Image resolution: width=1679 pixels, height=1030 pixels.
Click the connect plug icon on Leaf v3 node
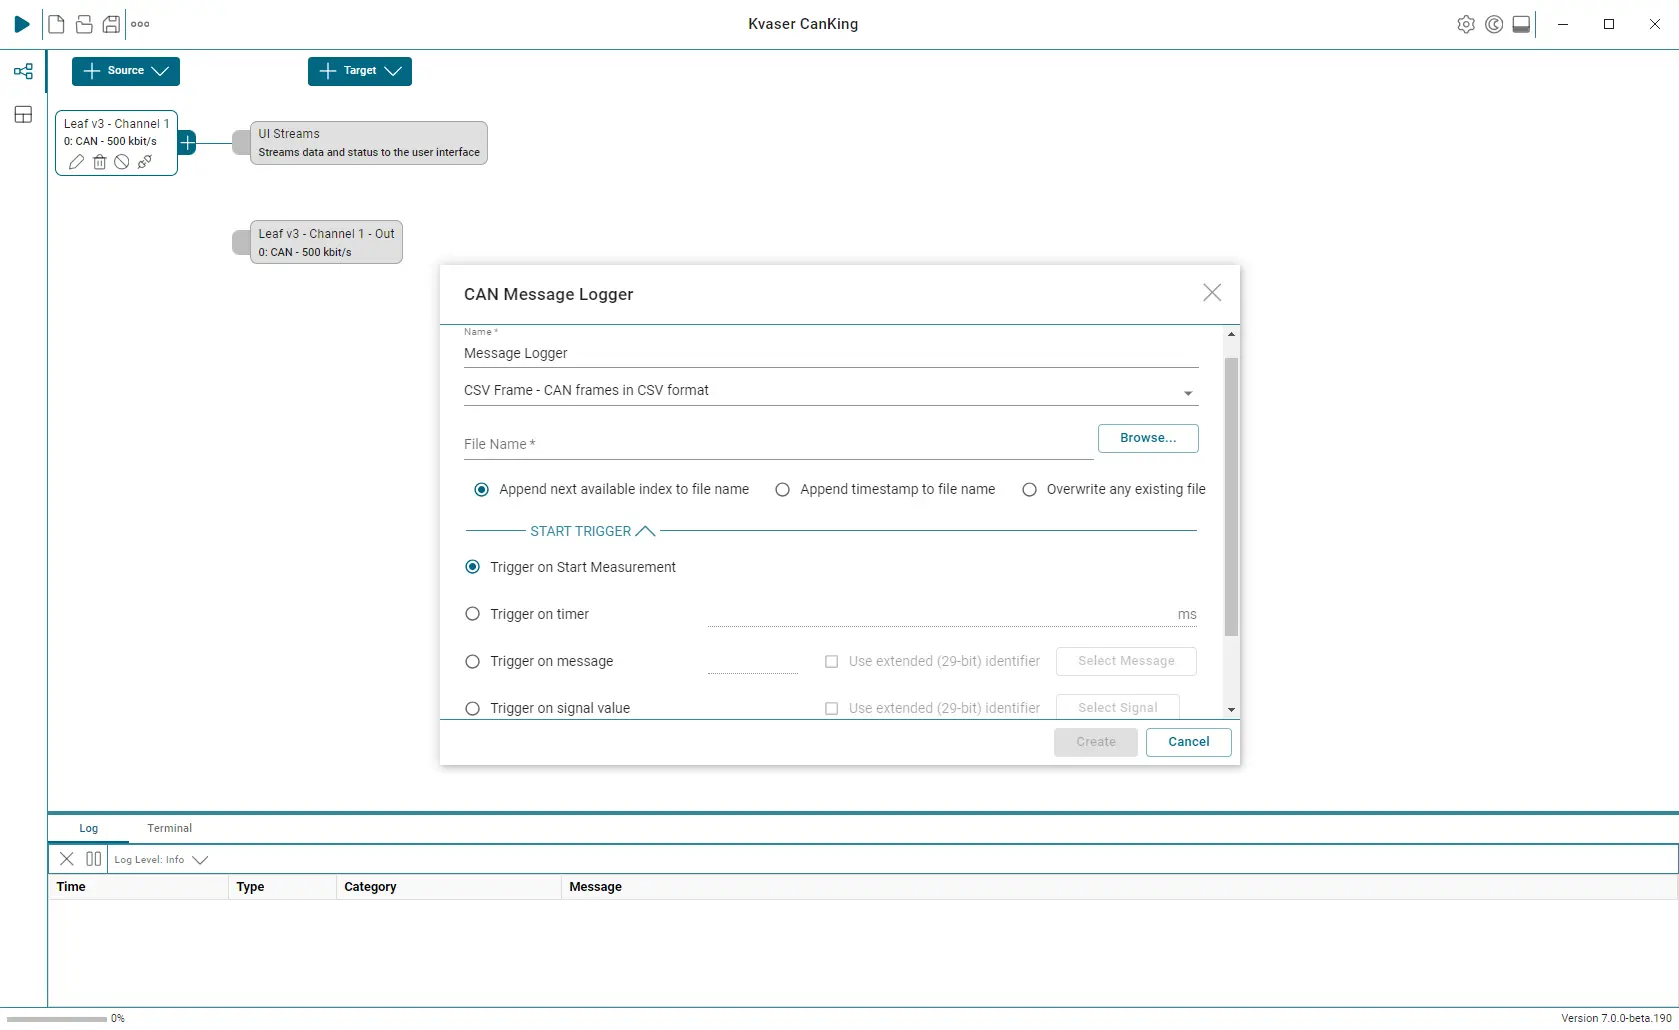pos(145,162)
